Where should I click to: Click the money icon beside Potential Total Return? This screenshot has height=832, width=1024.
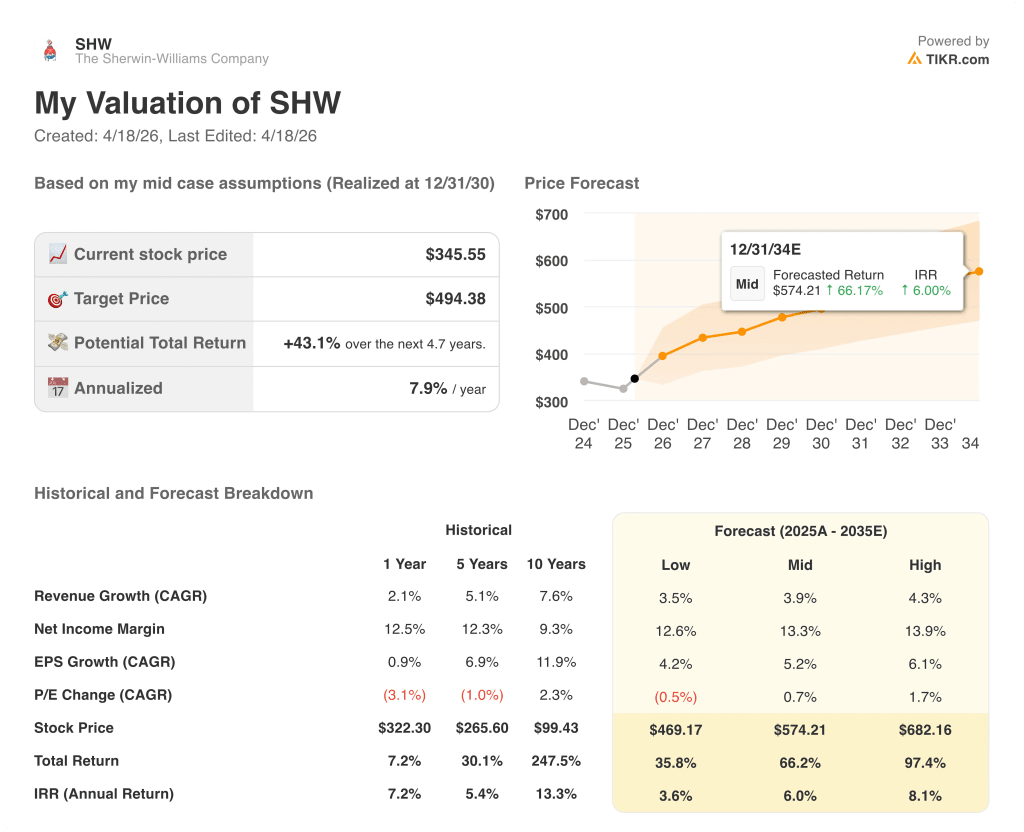57,342
